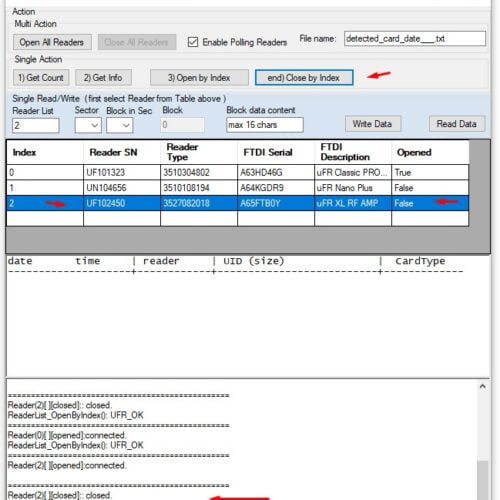This screenshot has width=500, height=500.
Task: Select the index 0 cell
Action: coord(45,172)
